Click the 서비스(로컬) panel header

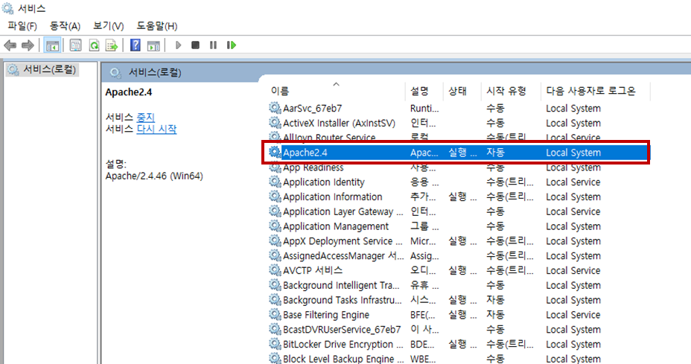[x=155, y=73]
